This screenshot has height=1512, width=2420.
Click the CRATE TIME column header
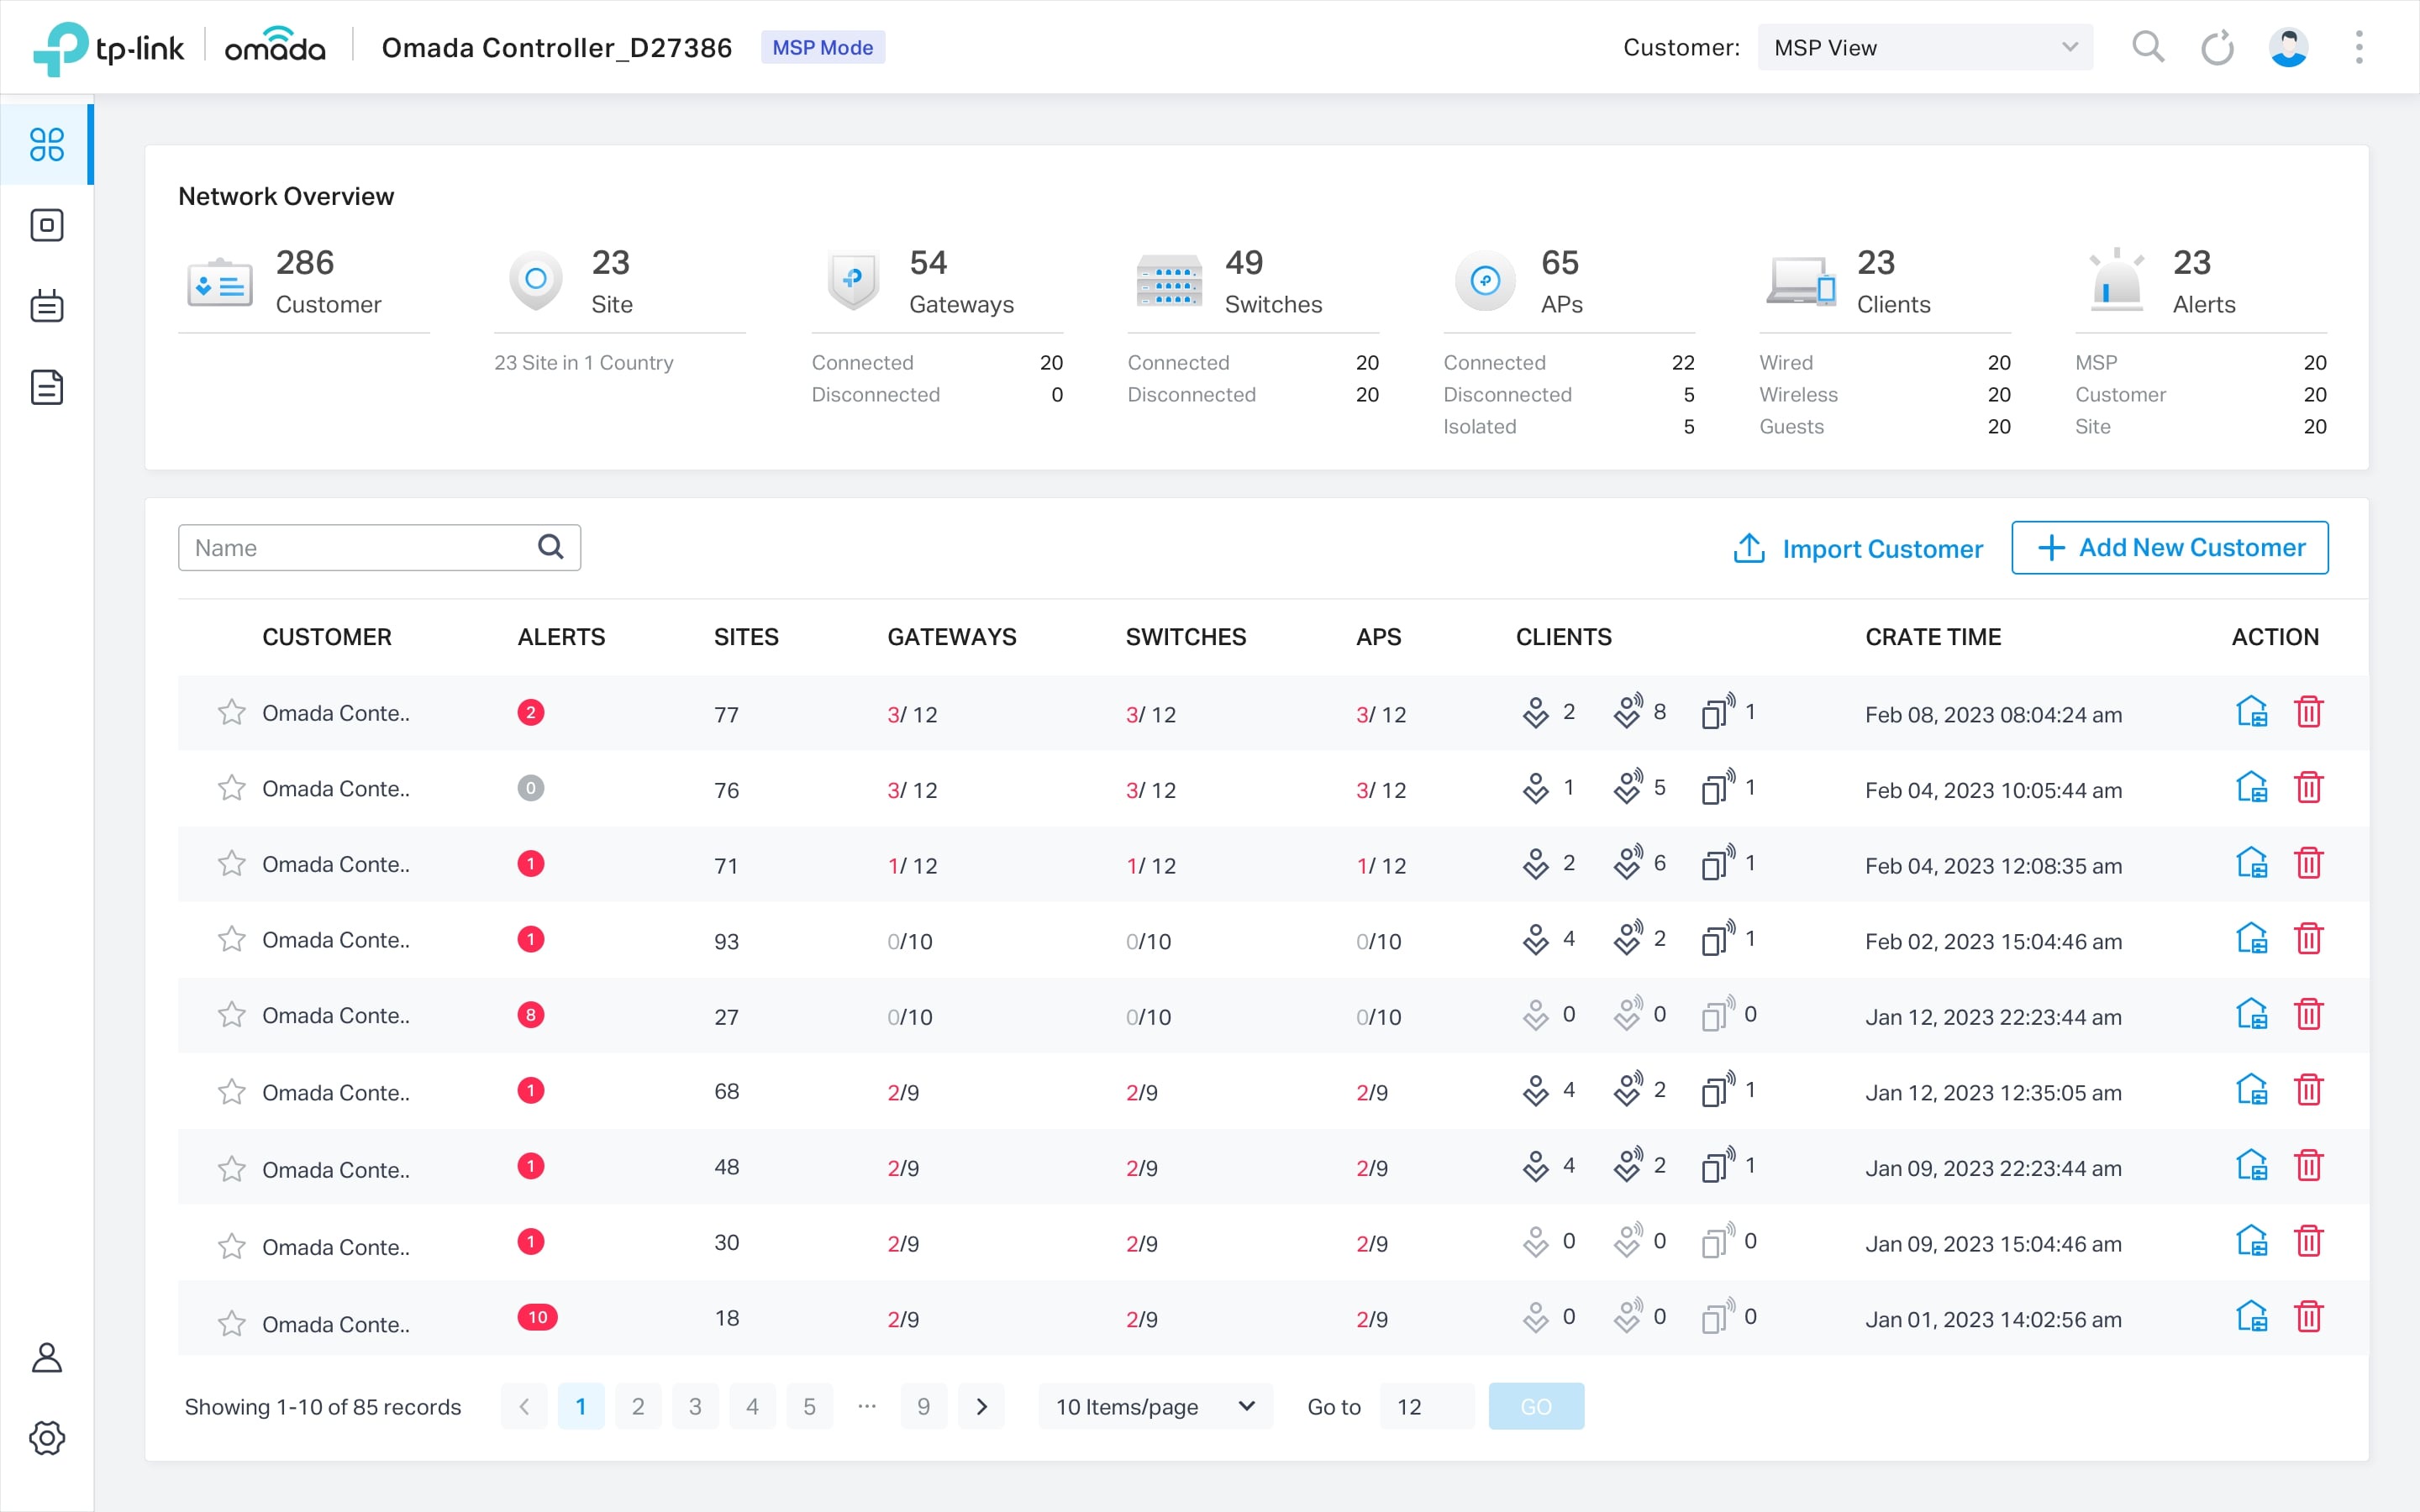1933,637
